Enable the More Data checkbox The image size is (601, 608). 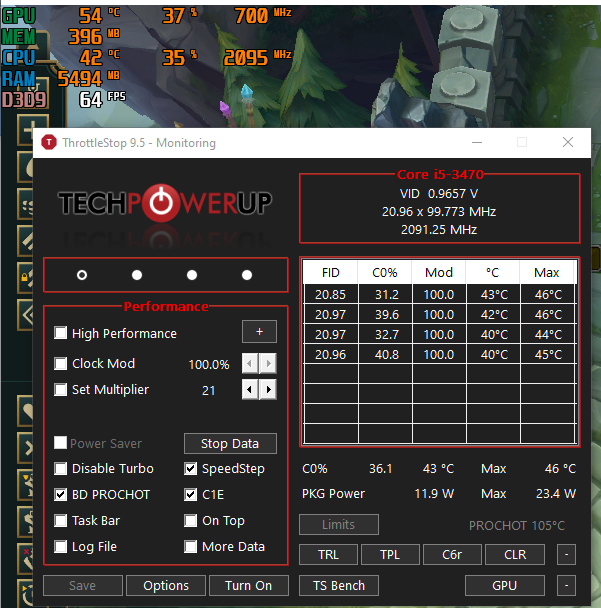[190, 546]
